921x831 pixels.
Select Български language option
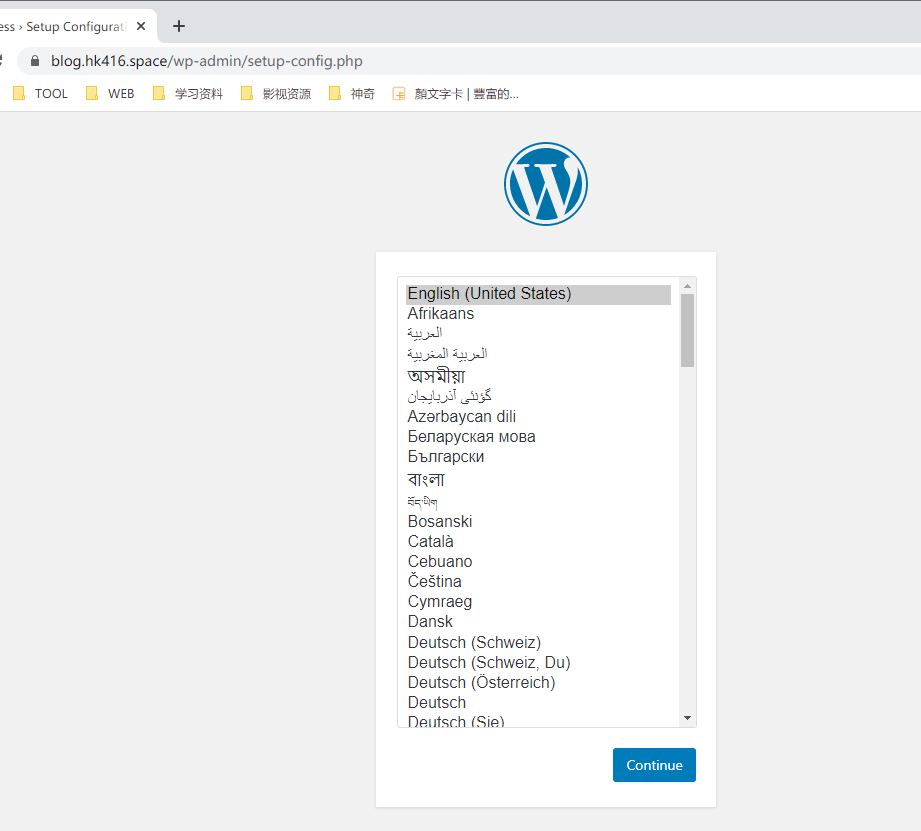538,456
